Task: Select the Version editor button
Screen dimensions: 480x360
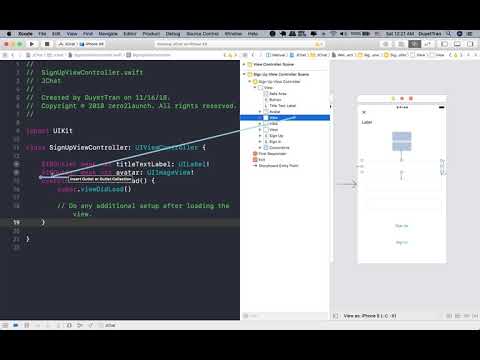Action: 427,44
